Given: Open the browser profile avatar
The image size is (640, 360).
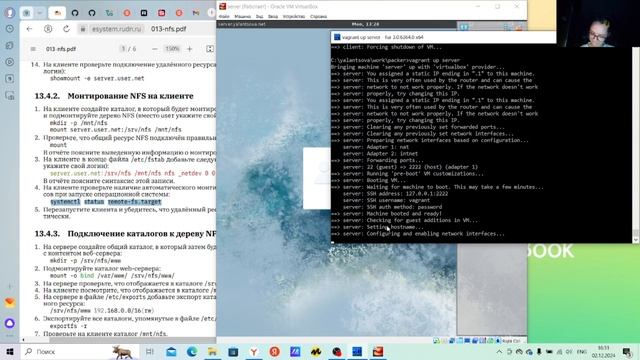Looking at the screenshot, I should click(x=10, y=13).
